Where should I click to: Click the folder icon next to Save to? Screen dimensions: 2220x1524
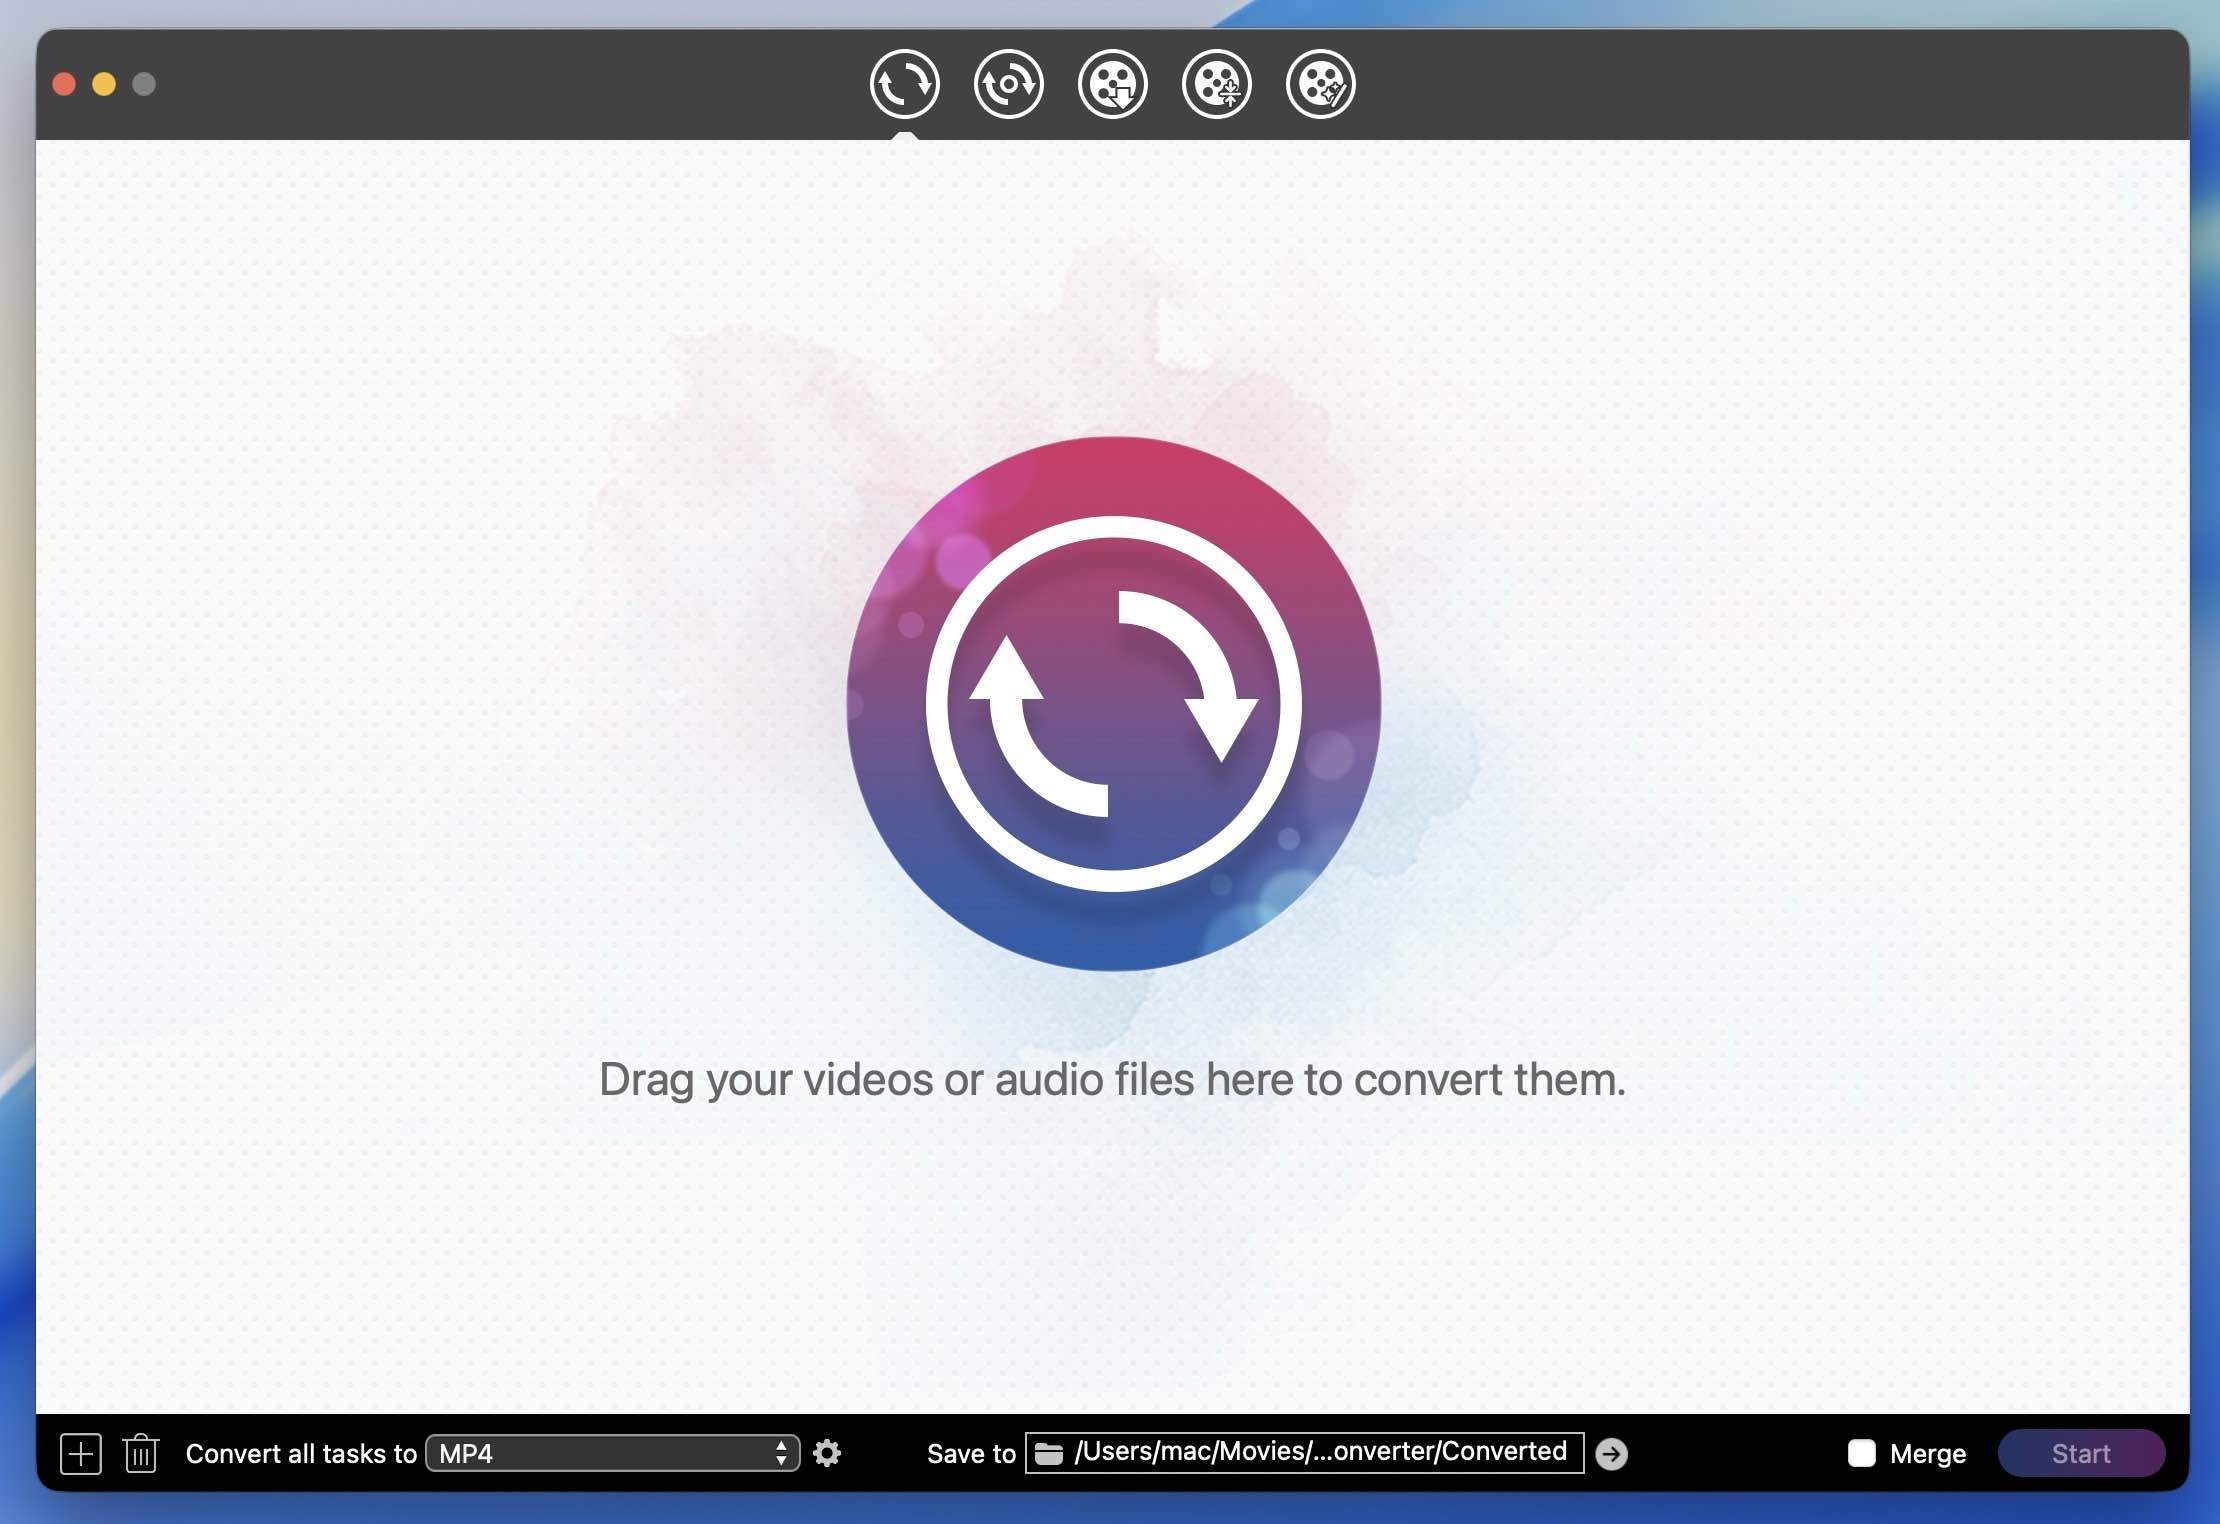(x=1050, y=1453)
